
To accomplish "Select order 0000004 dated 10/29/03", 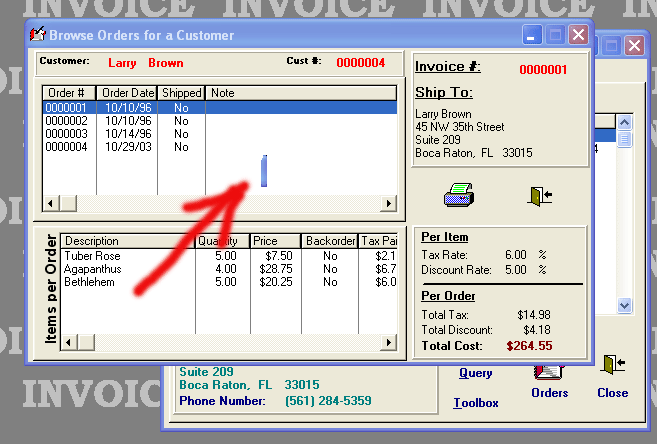I will [x=68, y=147].
